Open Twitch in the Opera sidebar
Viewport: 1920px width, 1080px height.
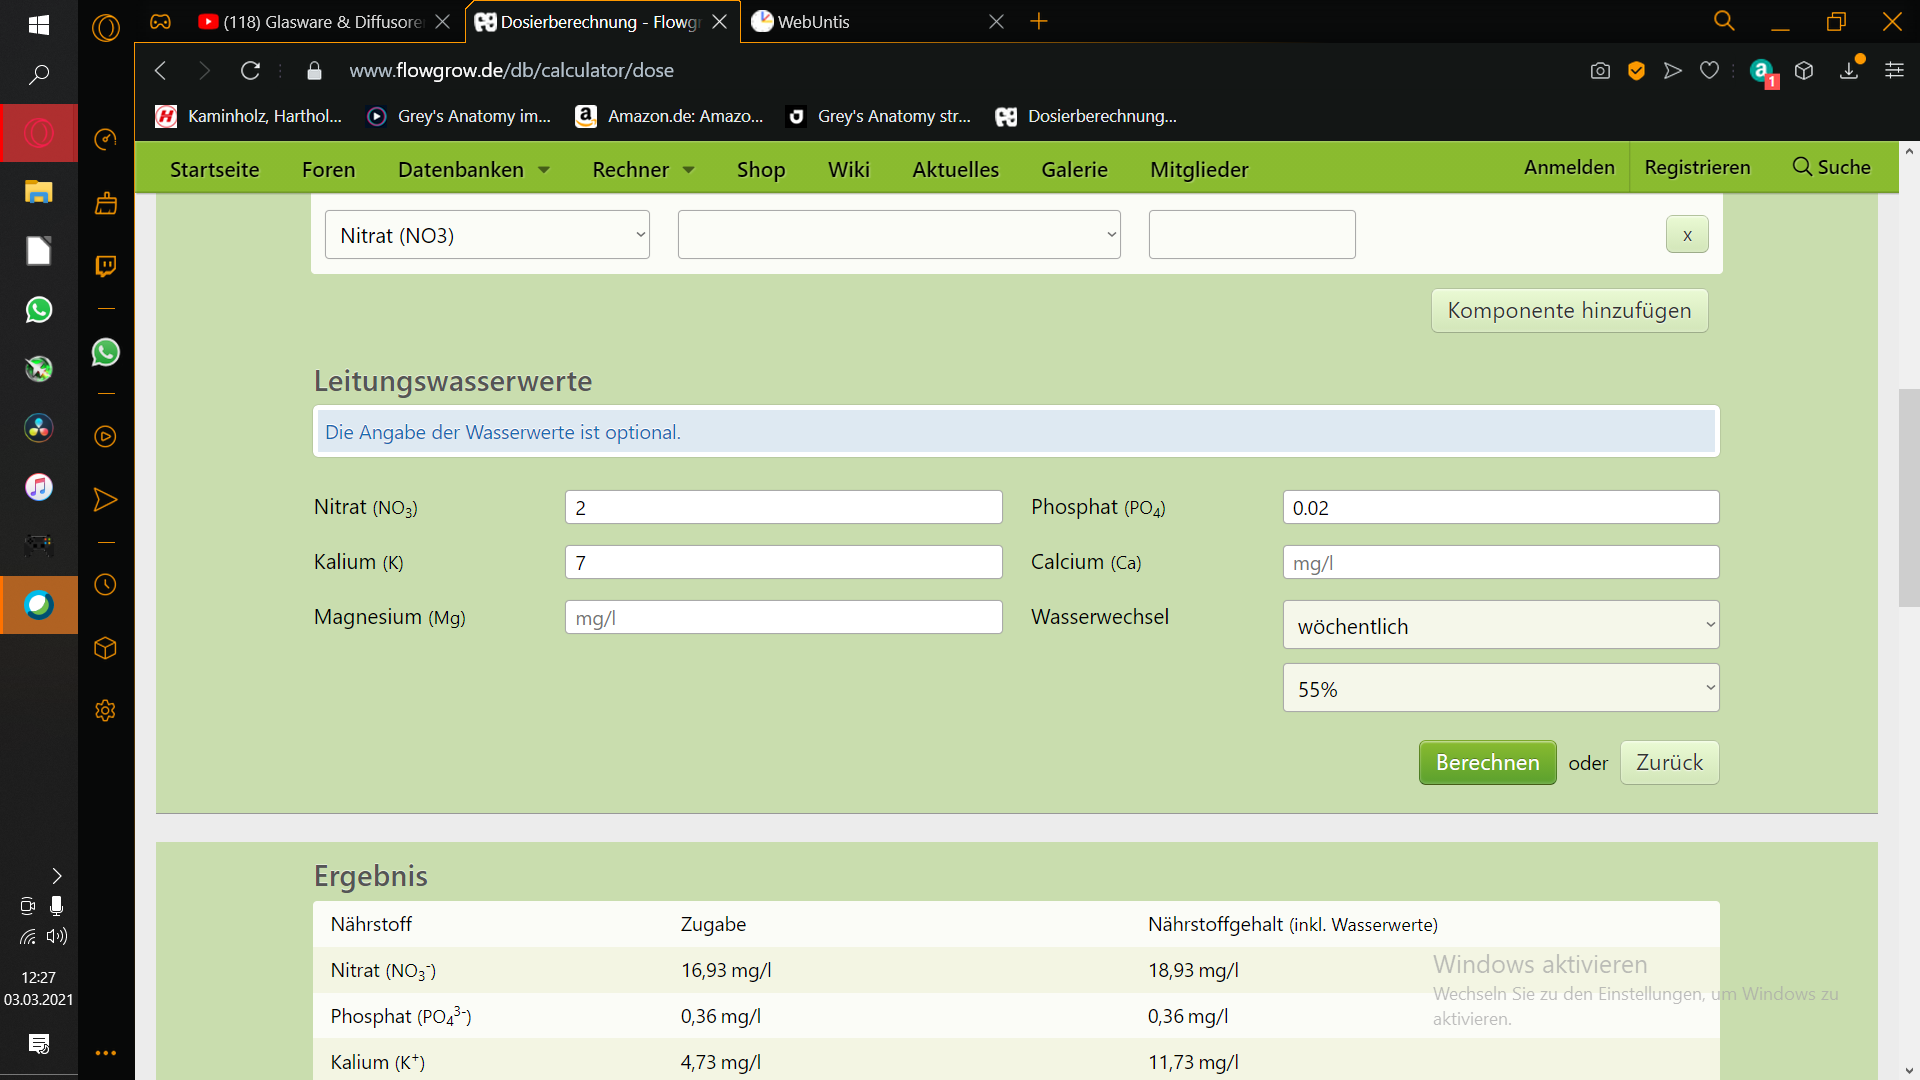[x=105, y=265]
